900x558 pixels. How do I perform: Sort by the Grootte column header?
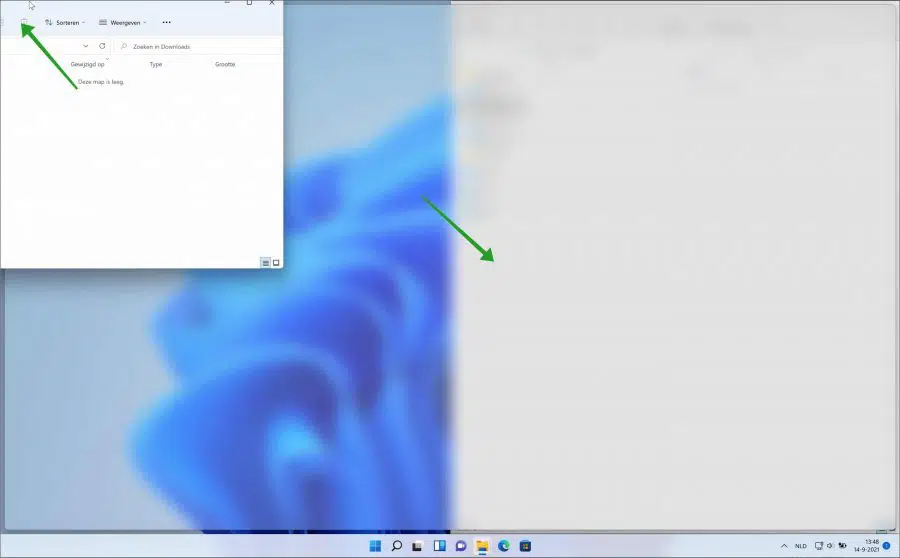click(225, 64)
